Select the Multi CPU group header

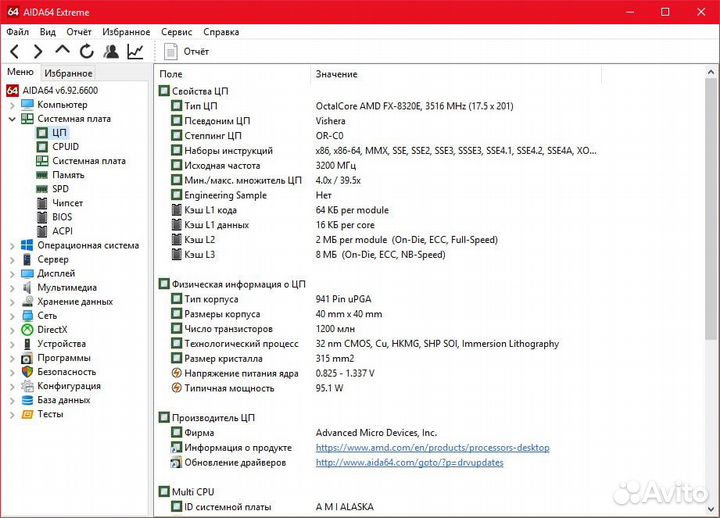pos(186,492)
